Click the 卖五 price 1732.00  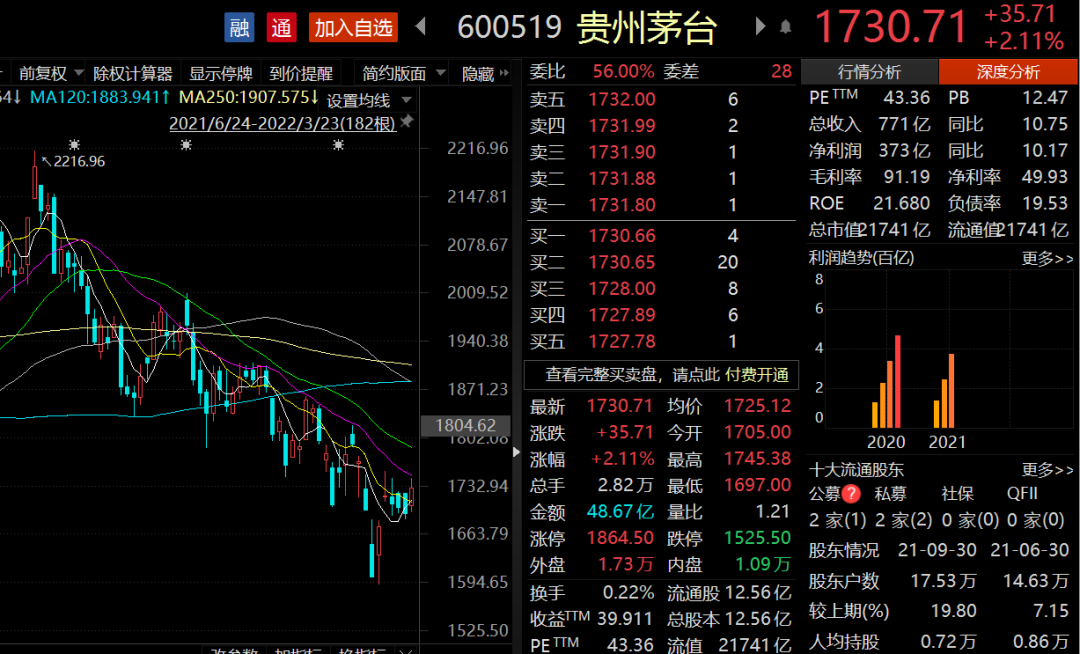point(622,99)
